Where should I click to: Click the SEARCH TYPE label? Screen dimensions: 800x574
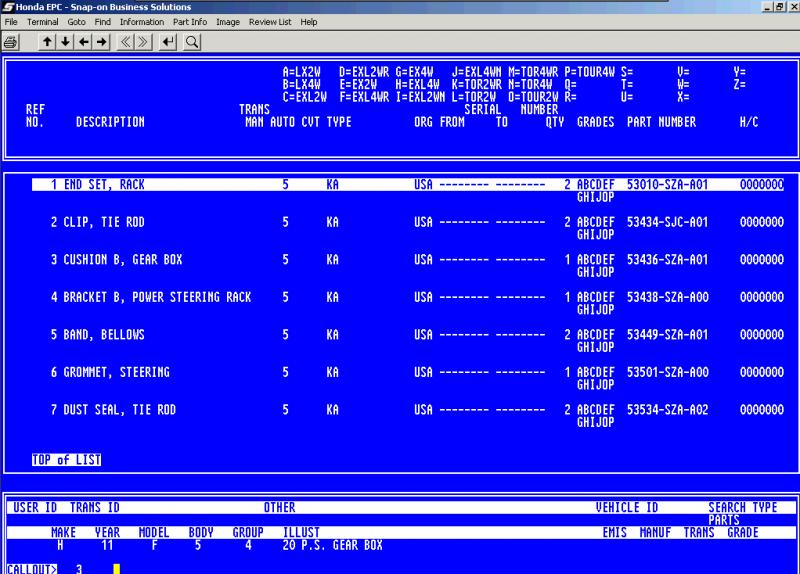point(742,508)
